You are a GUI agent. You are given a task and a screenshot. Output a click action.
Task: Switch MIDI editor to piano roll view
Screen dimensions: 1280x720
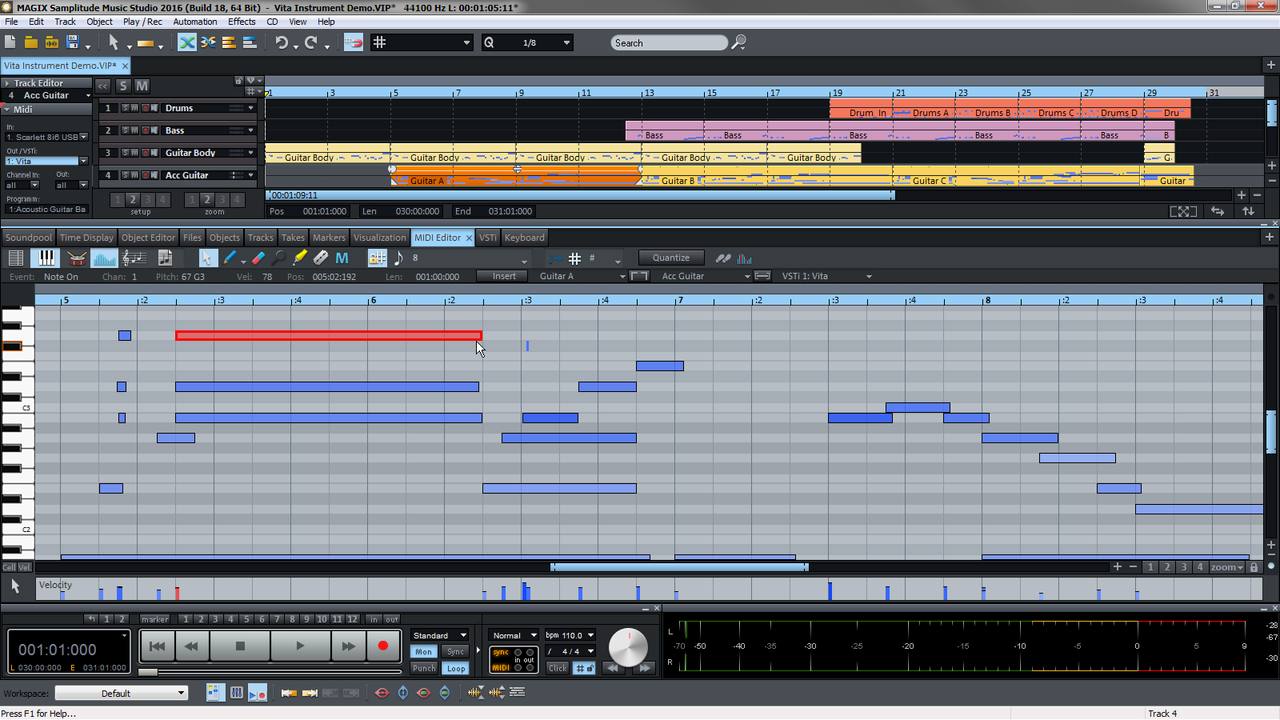pyautogui.click(x=46, y=258)
